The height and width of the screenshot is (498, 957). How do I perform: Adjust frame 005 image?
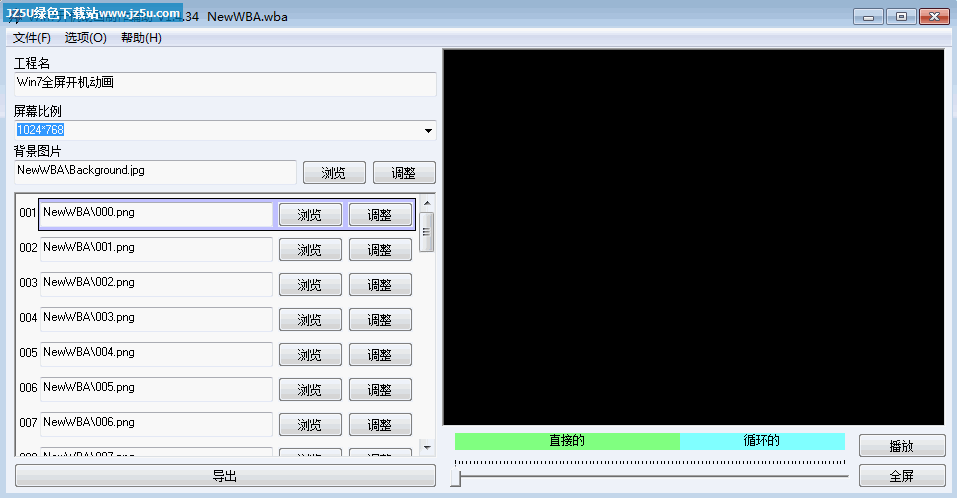[x=380, y=355]
